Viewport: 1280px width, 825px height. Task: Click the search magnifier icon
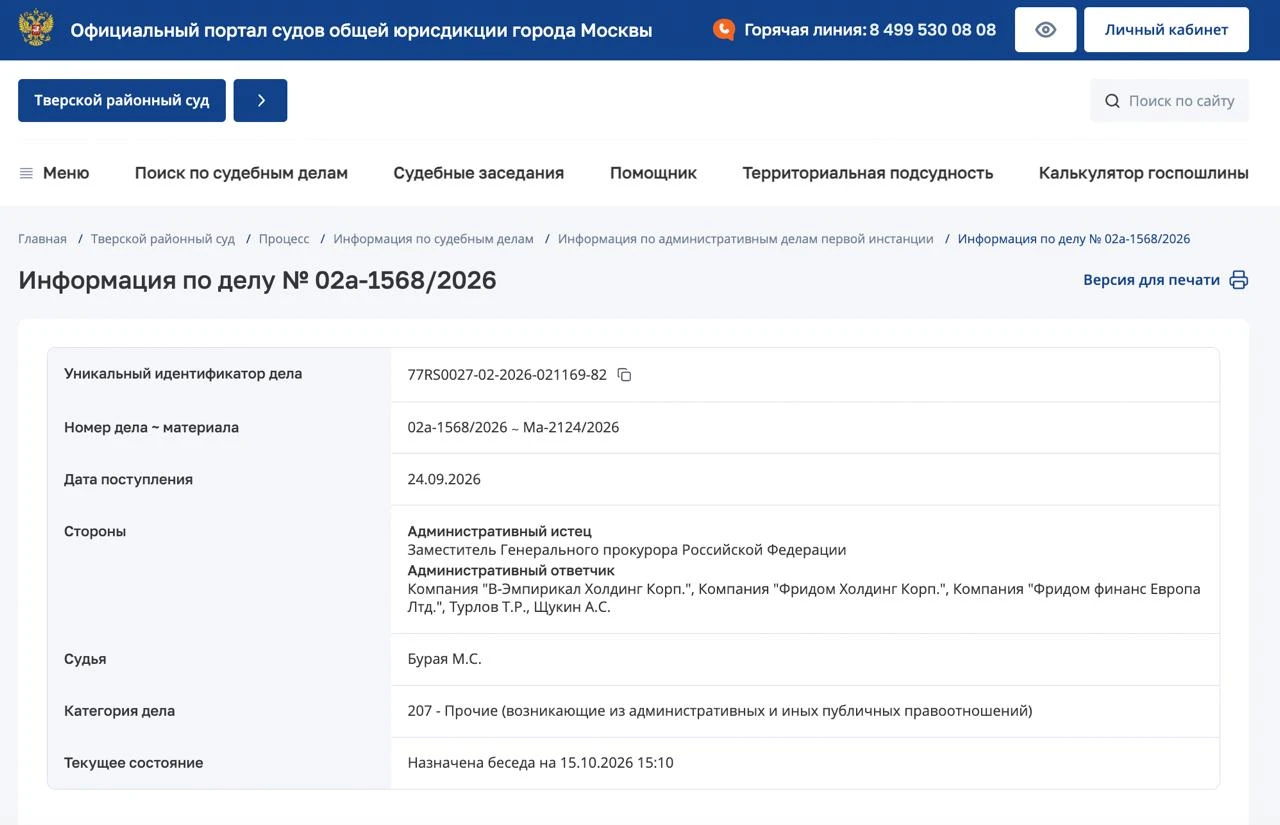click(x=1112, y=101)
